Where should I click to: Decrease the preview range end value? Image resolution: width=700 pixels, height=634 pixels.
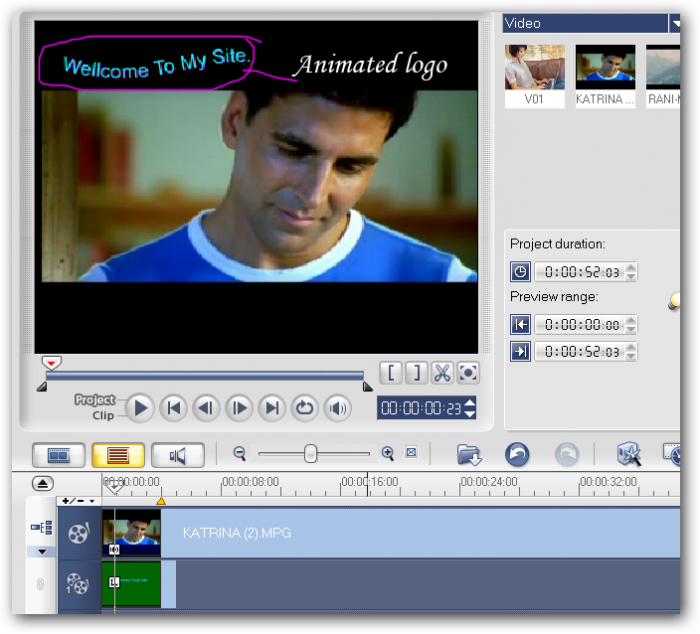click(631, 356)
